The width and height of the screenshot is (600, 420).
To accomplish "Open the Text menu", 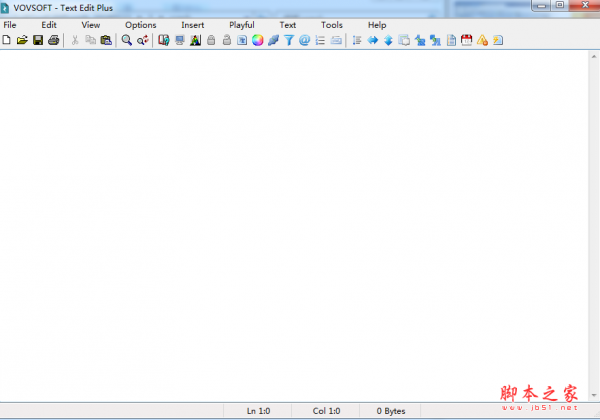I will point(287,25).
